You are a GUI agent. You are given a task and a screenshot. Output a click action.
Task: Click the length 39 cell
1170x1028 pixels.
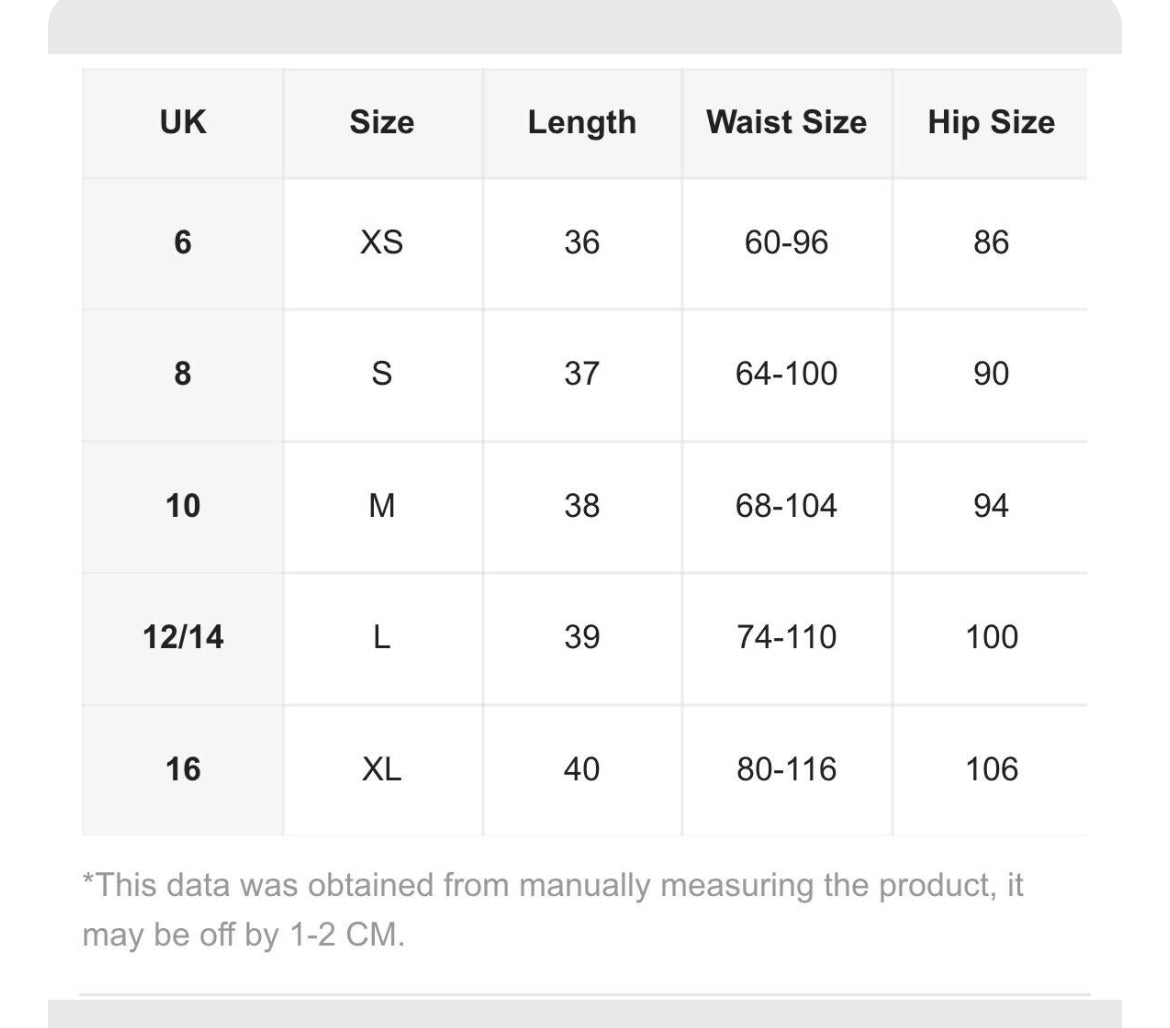[581, 637]
